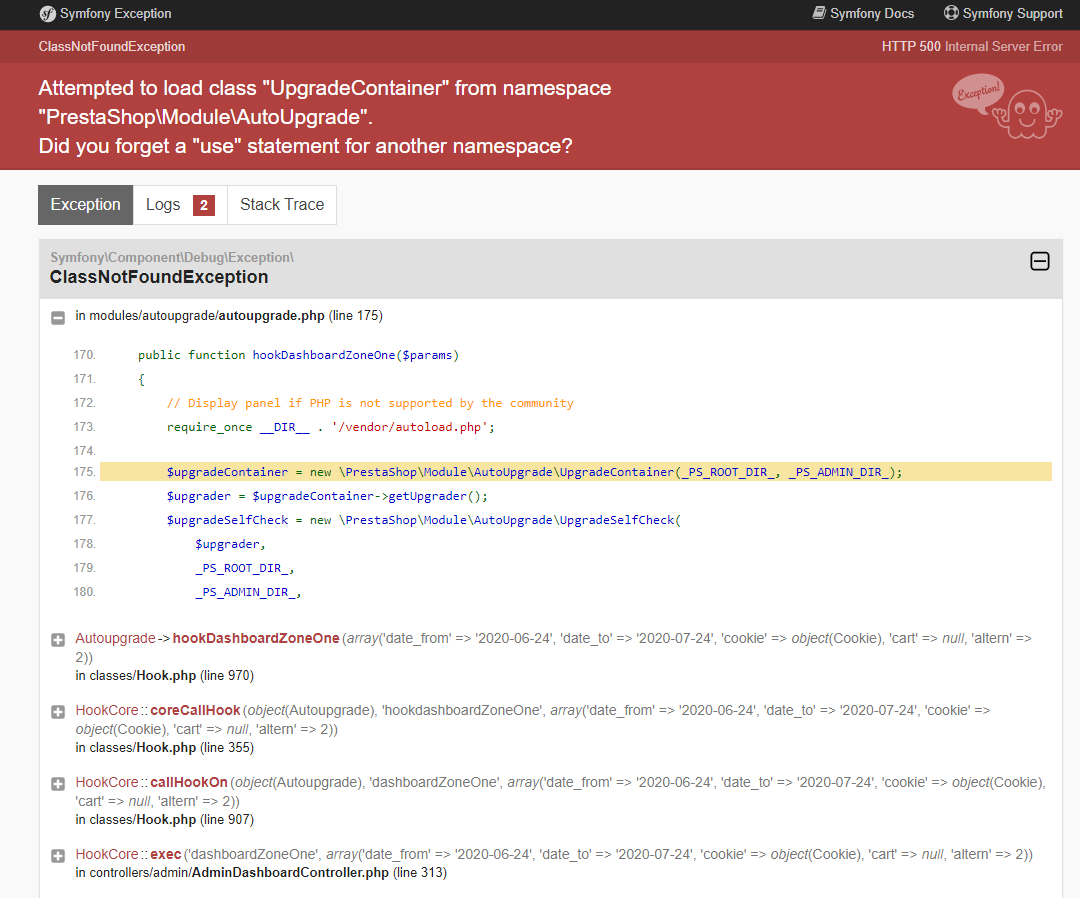Collapse the ClassNotFoundException panel
The height and width of the screenshot is (898, 1080).
(x=1039, y=262)
